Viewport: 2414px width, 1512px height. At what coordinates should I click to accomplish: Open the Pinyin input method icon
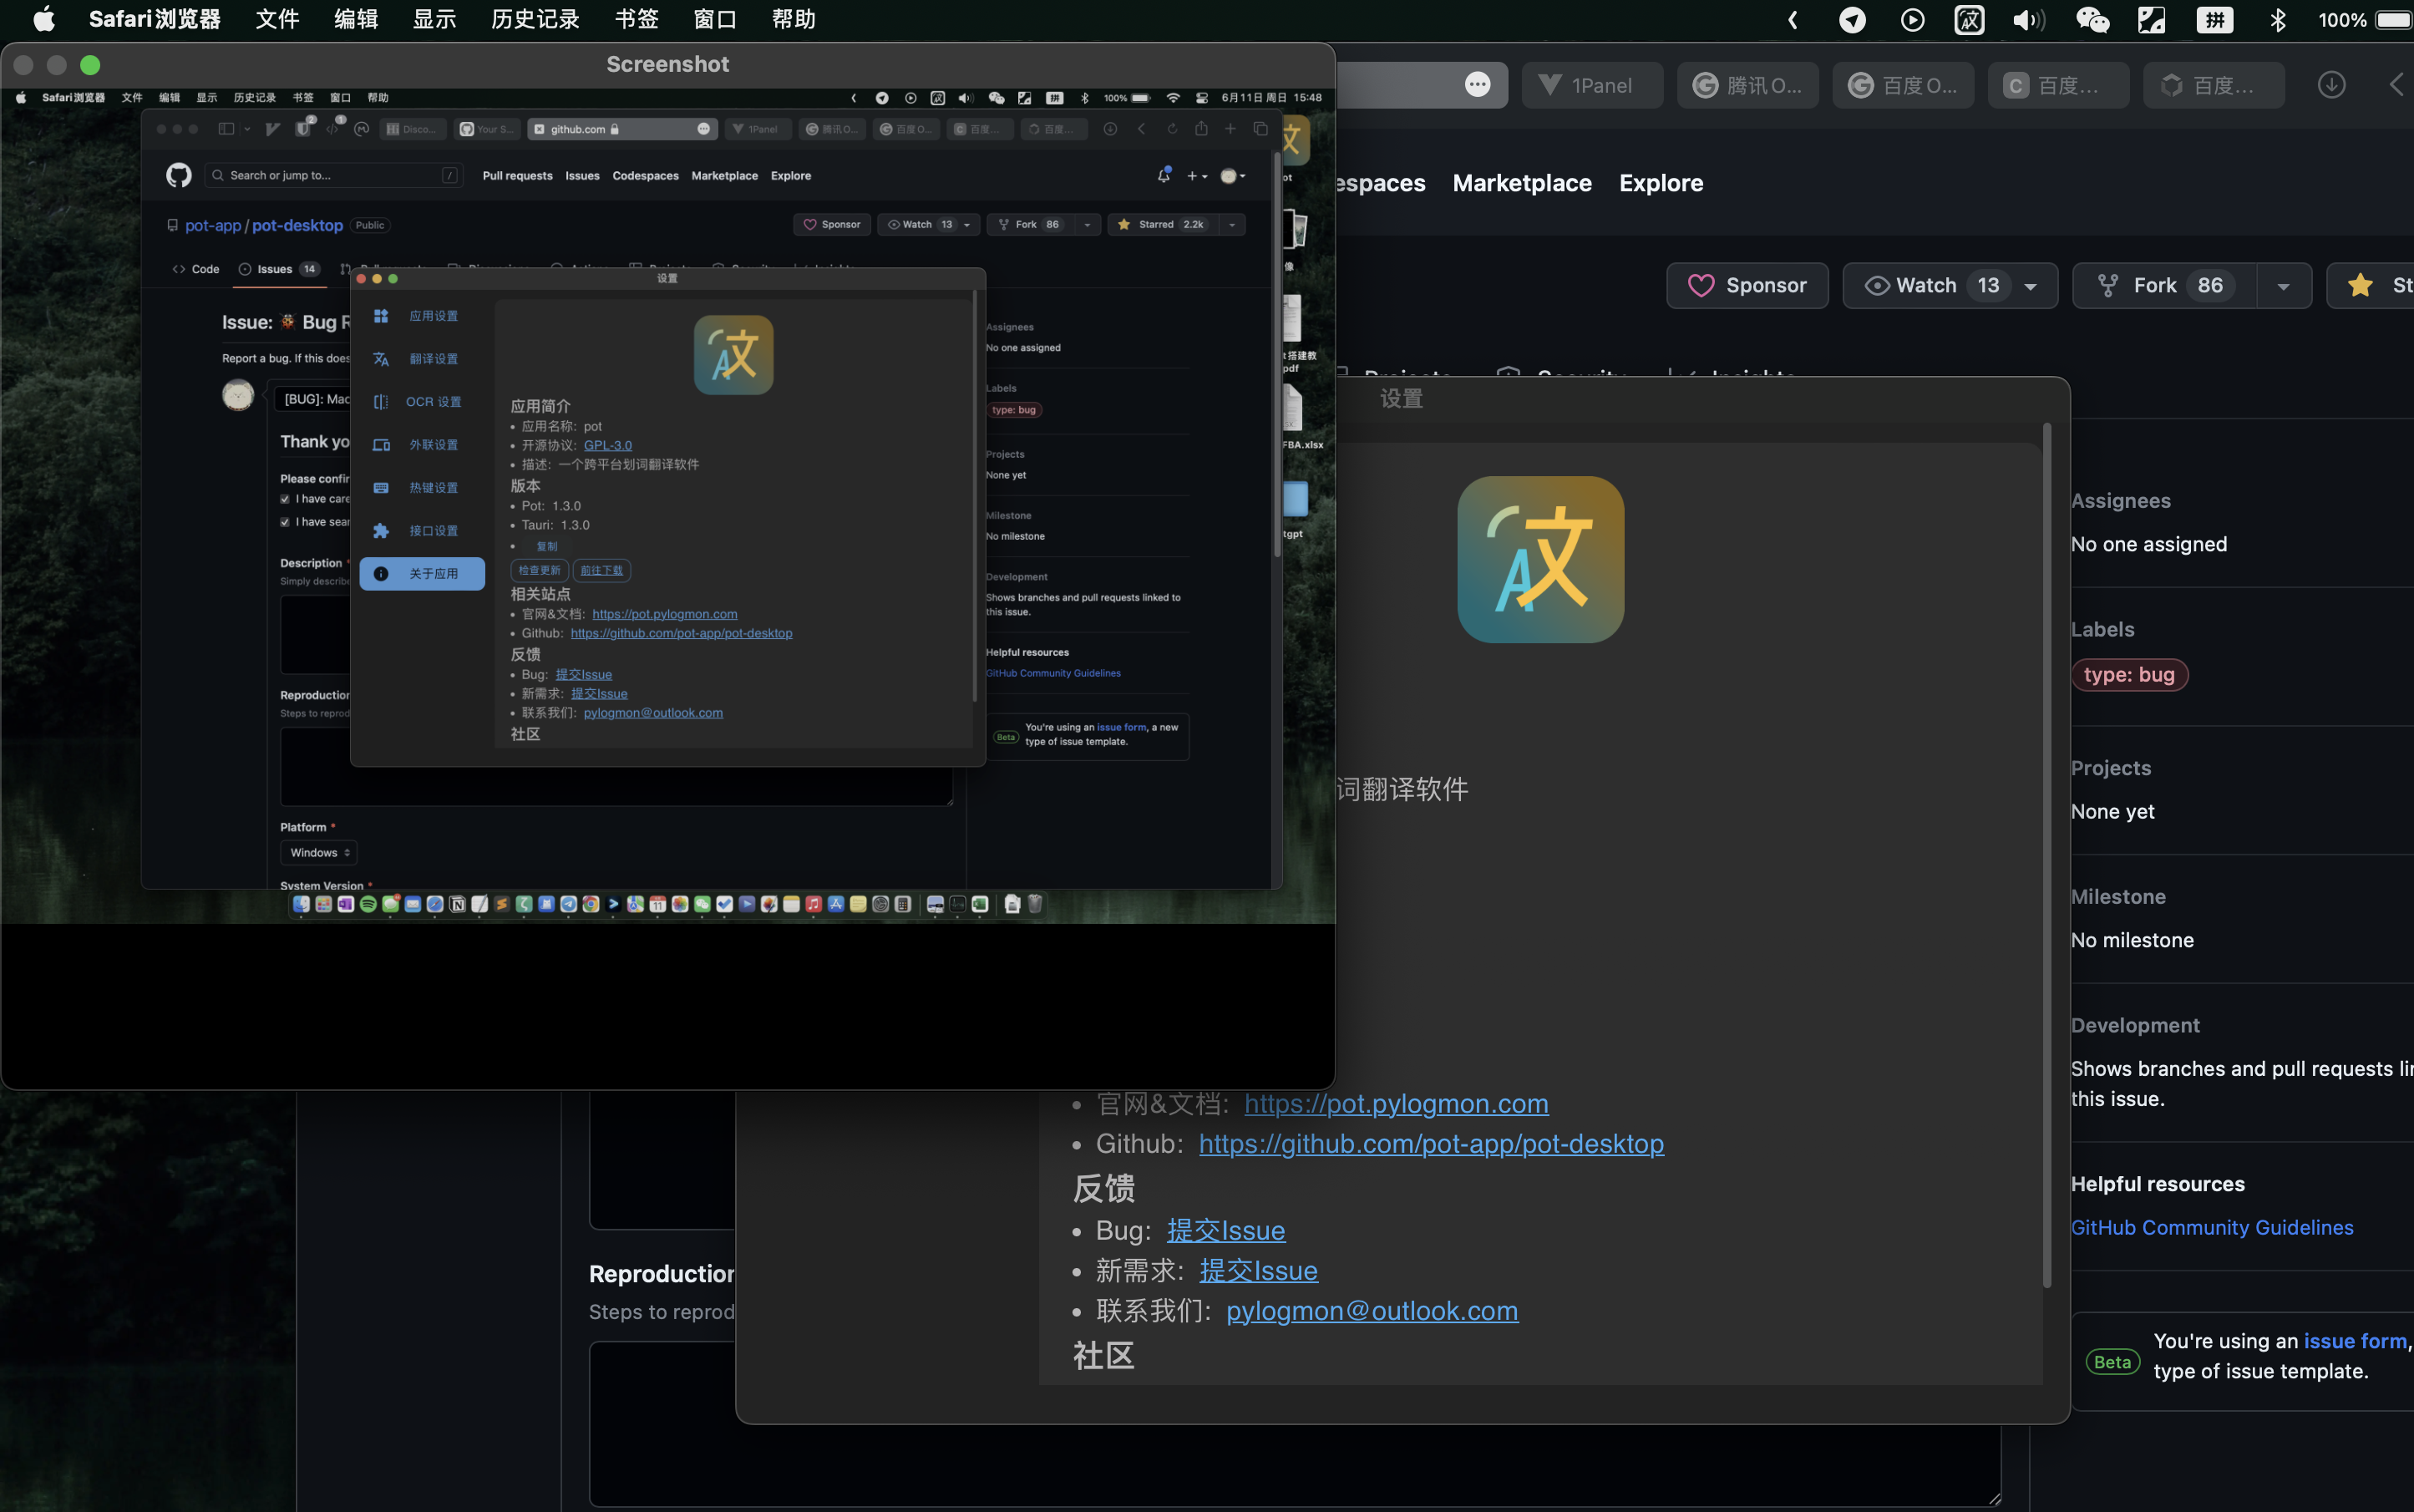[x=2214, y=20]
